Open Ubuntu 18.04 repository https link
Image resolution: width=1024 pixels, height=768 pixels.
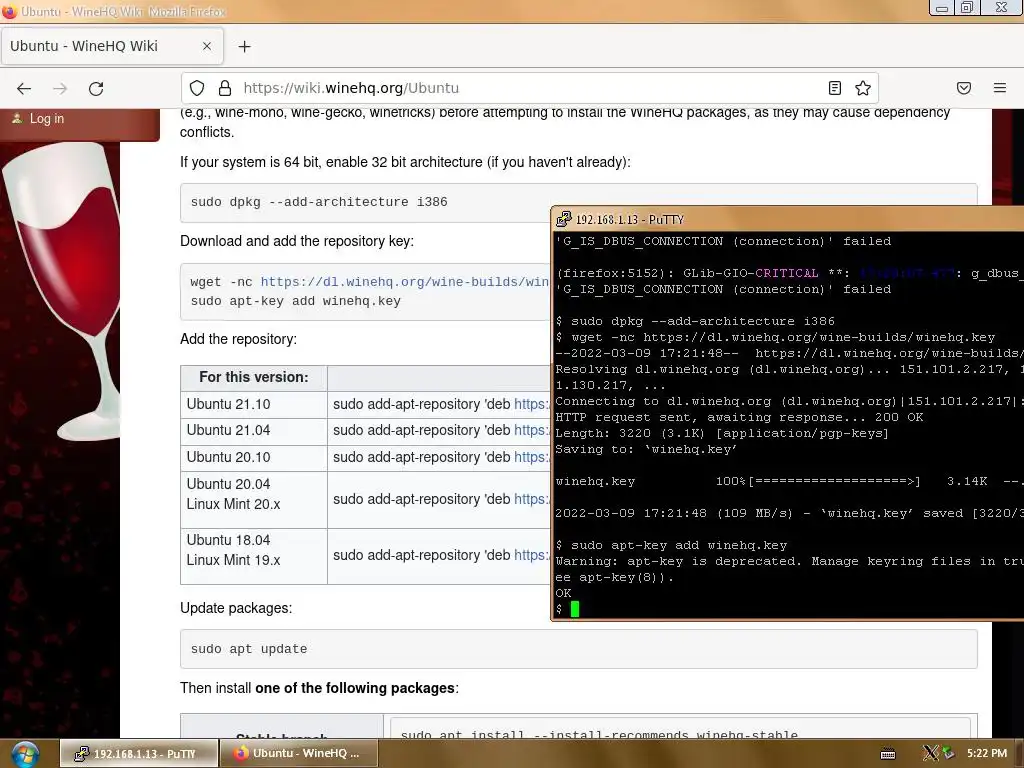531,555
